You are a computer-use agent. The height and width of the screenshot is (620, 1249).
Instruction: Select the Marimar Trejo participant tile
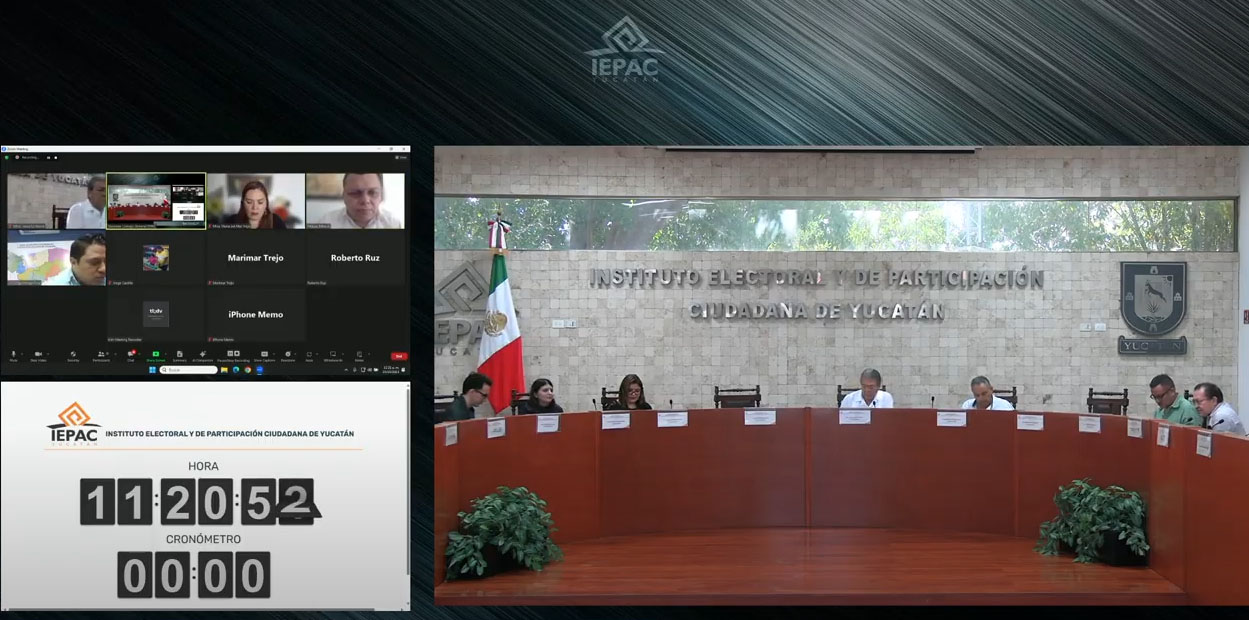click(255, 258)
